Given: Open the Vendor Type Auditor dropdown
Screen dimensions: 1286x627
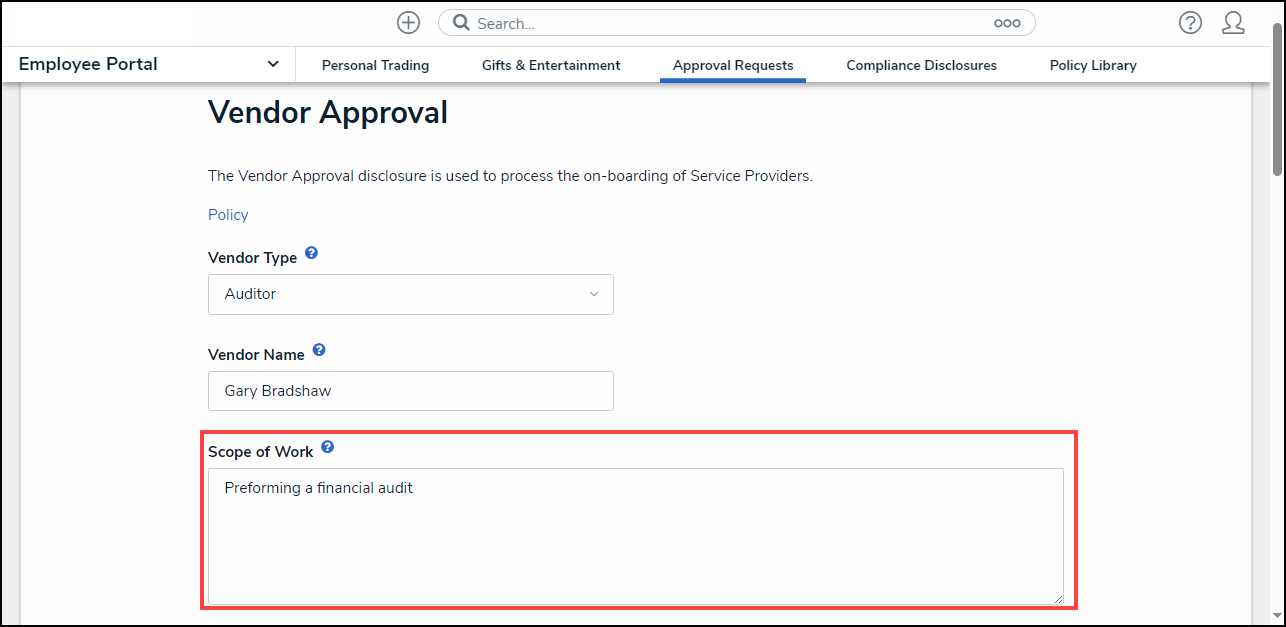Looking at the screenshot, I should pos(410,294).
